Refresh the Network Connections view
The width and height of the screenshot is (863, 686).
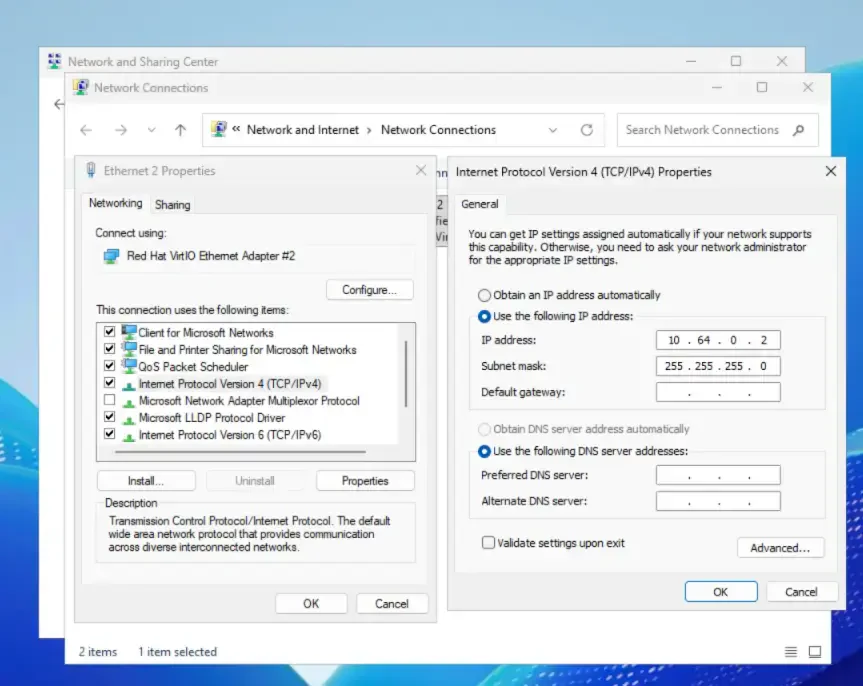587,130
